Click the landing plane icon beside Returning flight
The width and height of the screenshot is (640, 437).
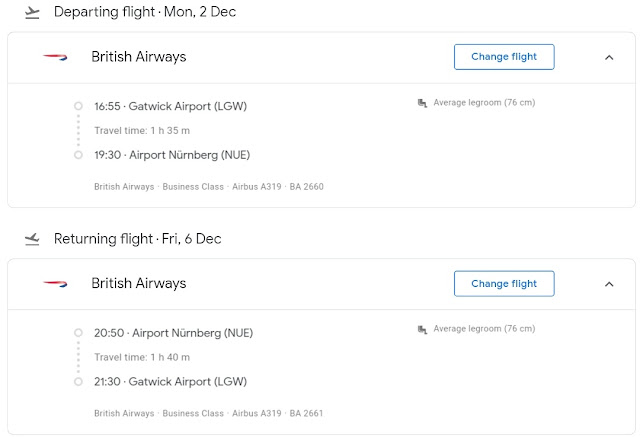(x=32, y=239)
